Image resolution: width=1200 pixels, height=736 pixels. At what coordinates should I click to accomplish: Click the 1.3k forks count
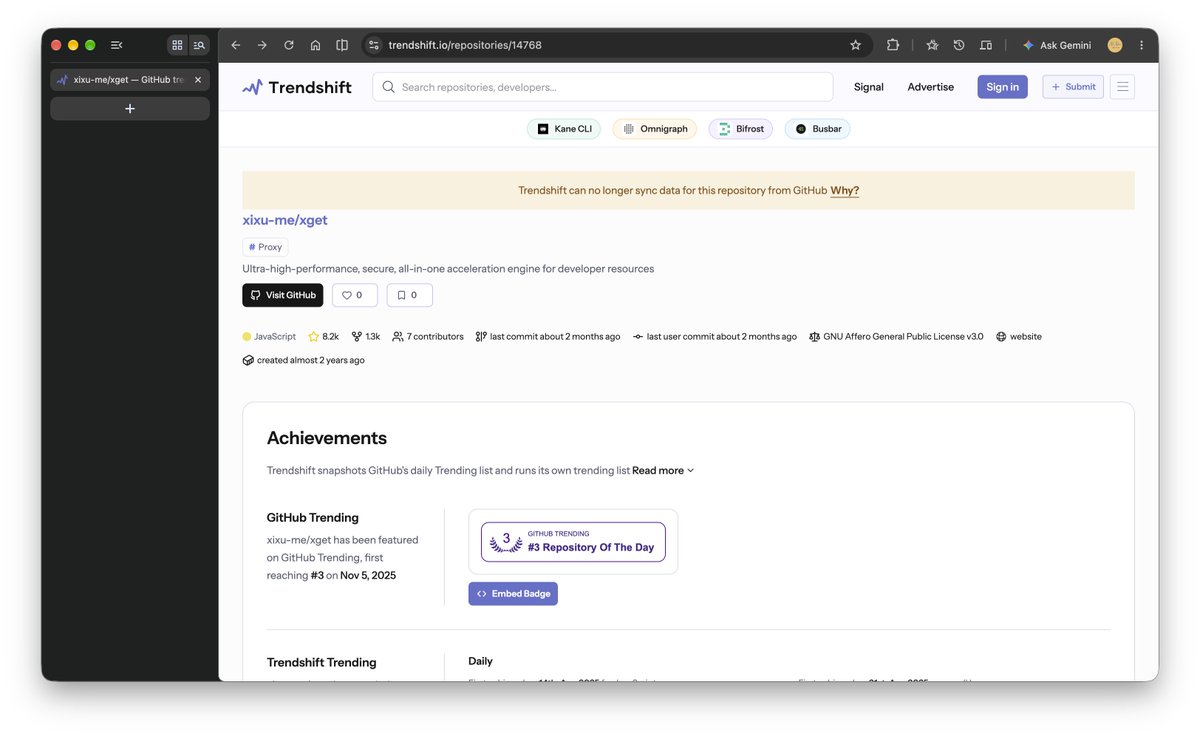coord(366,337)
